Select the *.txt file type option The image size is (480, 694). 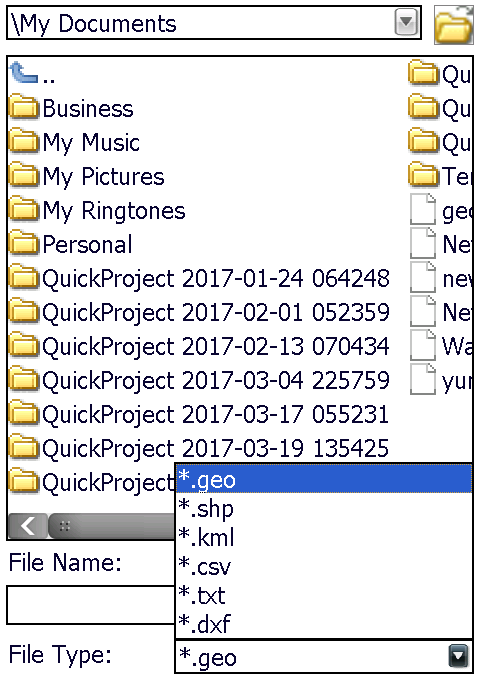[x=324, y=595]
